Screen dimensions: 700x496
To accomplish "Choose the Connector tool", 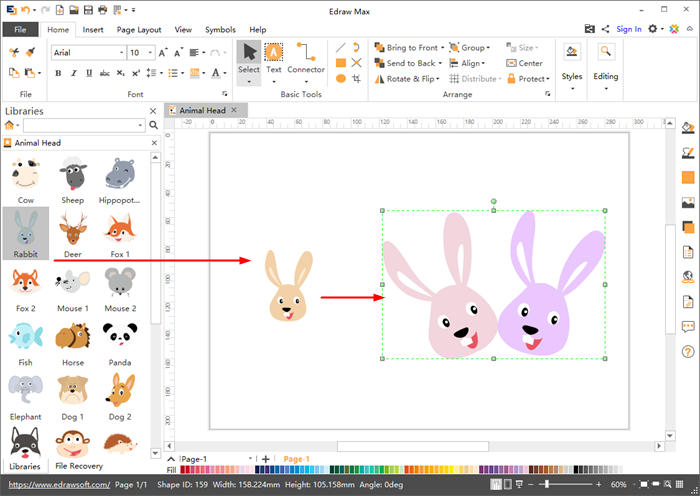I will (x=306, y=54).
